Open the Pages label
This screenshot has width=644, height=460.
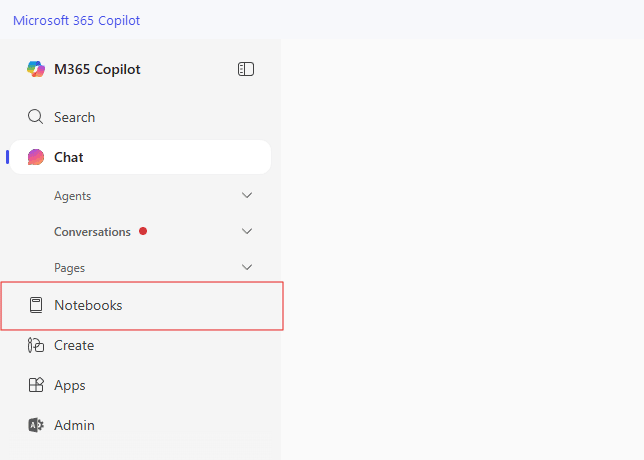tap(69, 268)
